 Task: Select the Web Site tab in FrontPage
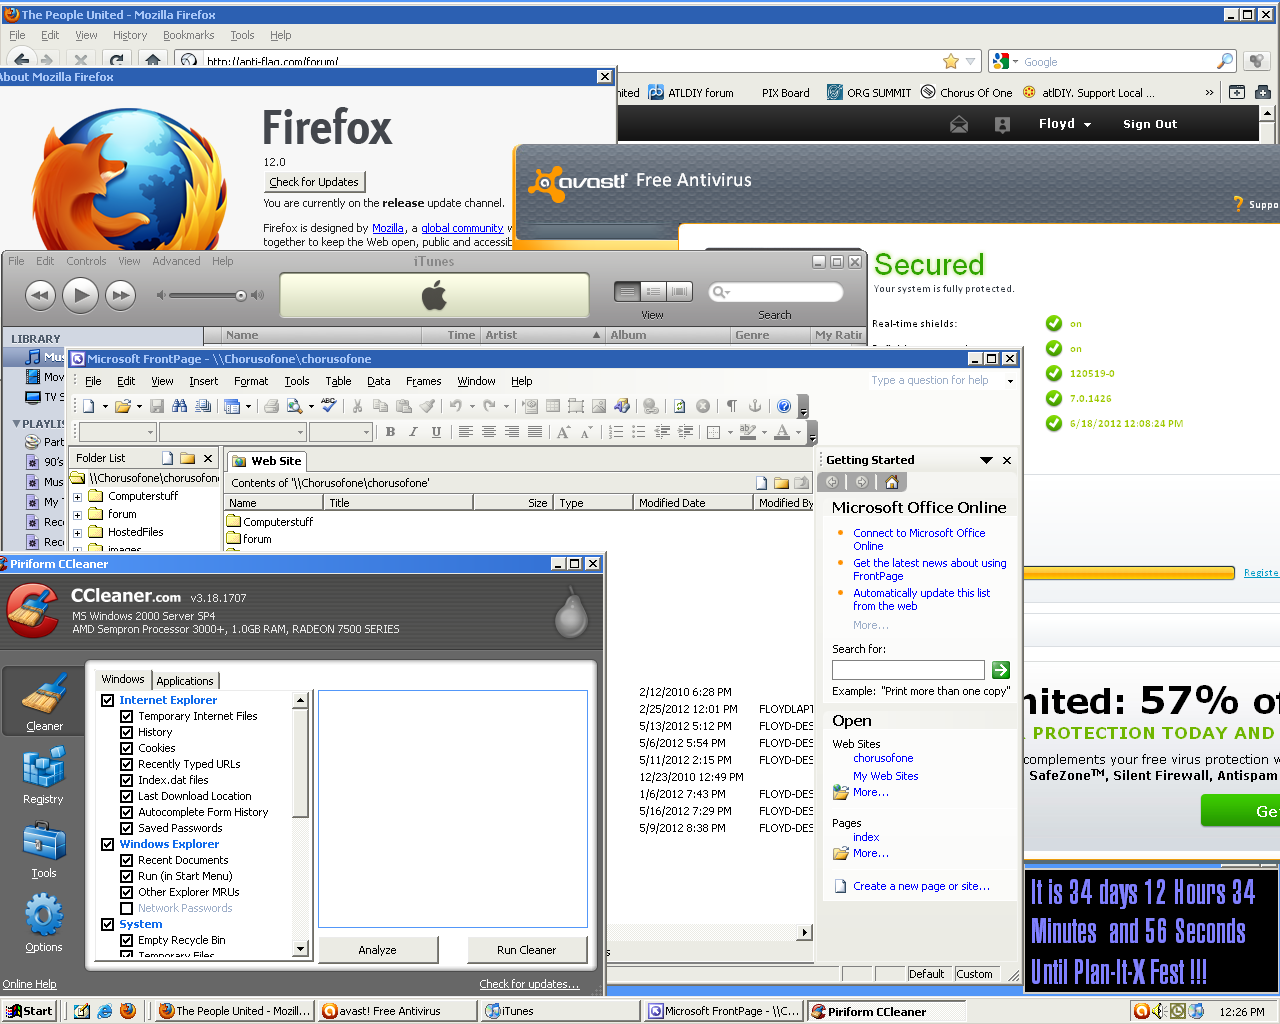267,461
